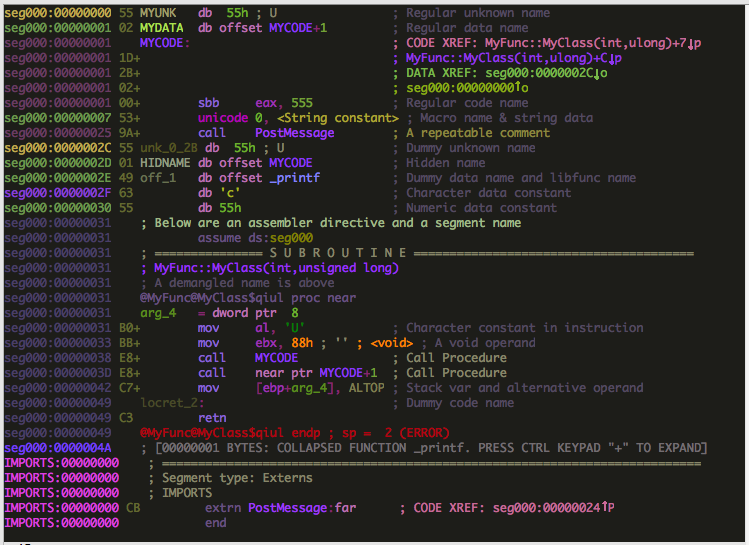The width and height of the screenshot is (749, 545).
Task: Click the MYDATA data name
Action: click(161, 28)
